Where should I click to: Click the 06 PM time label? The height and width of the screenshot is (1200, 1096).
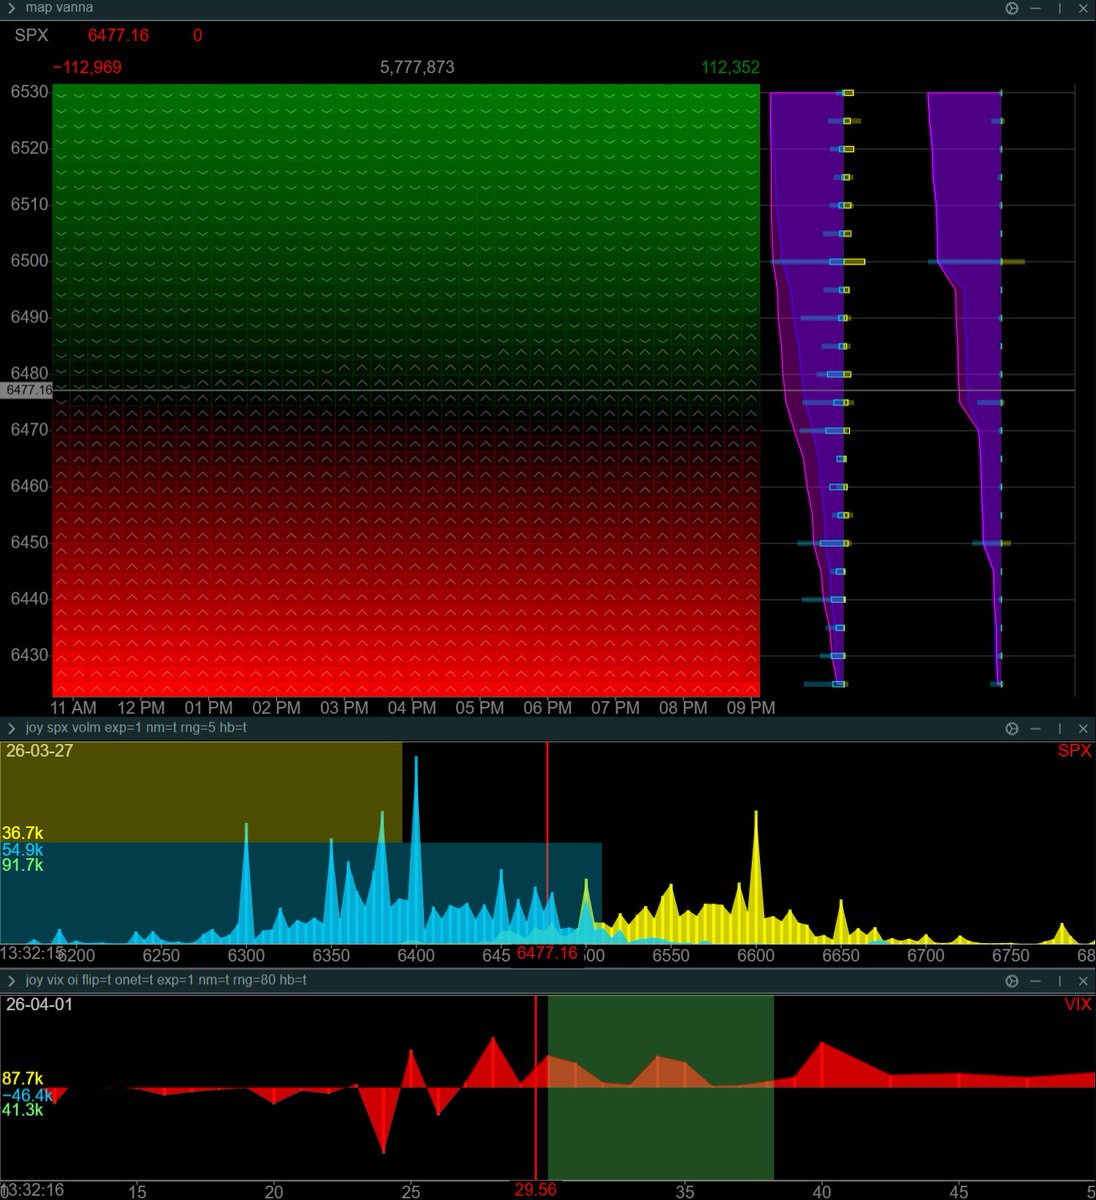pyautogui.click(x=547, y=707)
